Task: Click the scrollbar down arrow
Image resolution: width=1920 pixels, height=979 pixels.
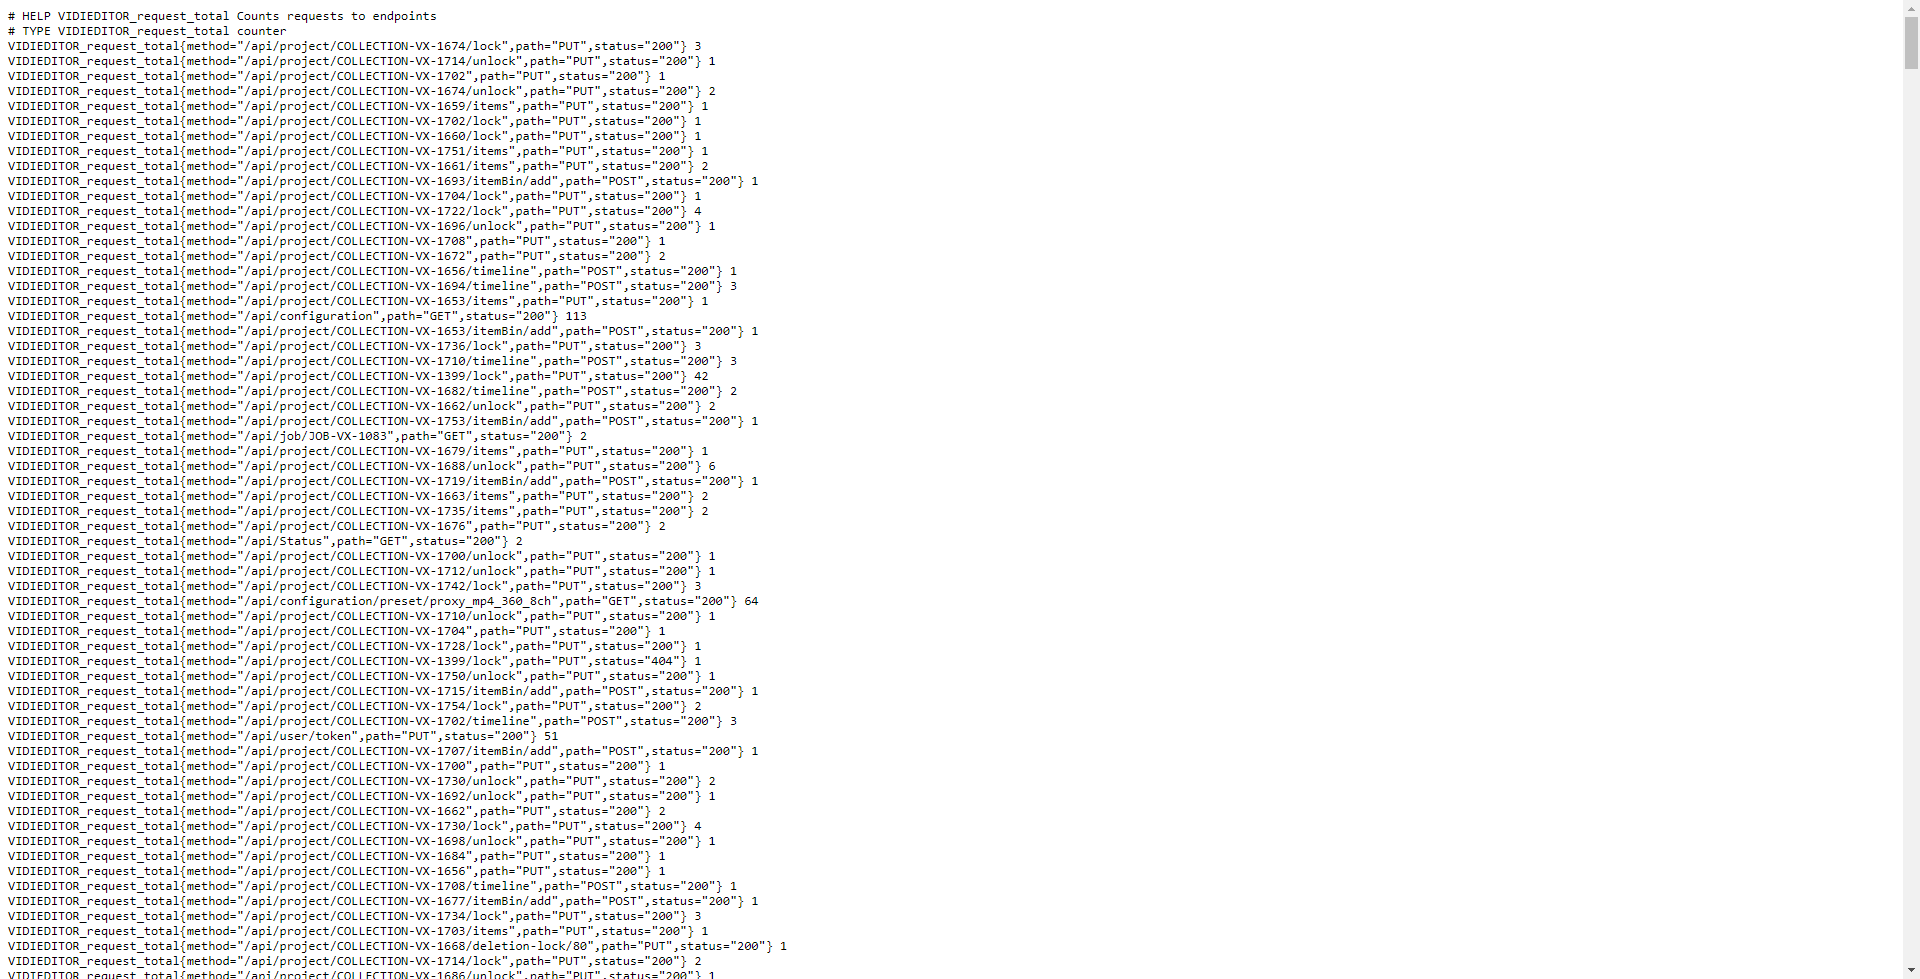Action: coord(1911,970)
